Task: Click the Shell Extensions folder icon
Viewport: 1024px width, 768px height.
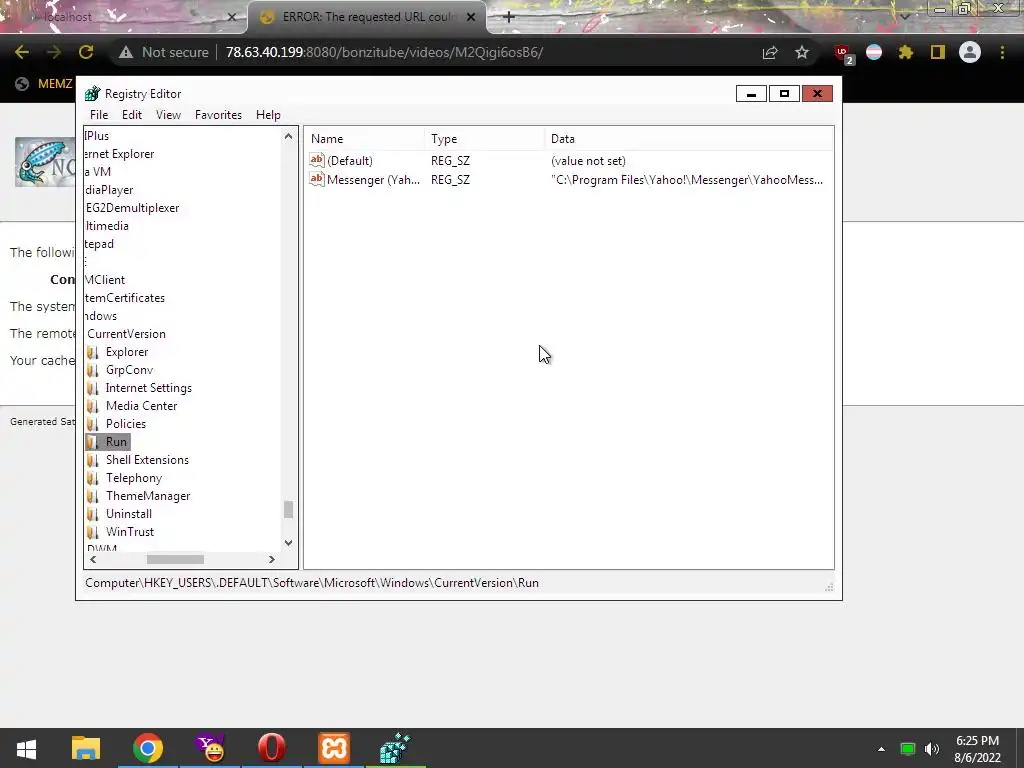Action: [x=93, y=460]
